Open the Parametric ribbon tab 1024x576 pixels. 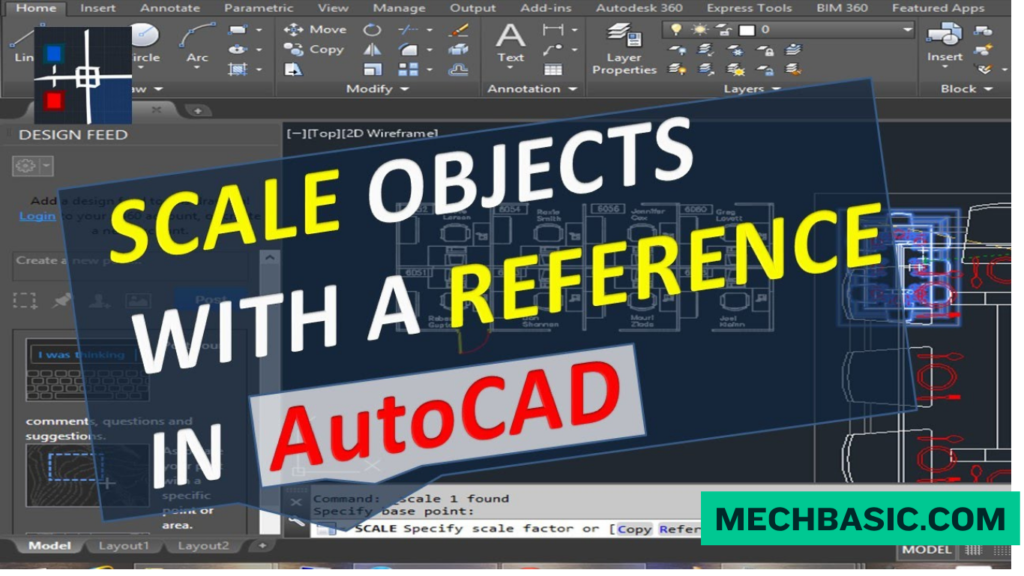[259, 8]
